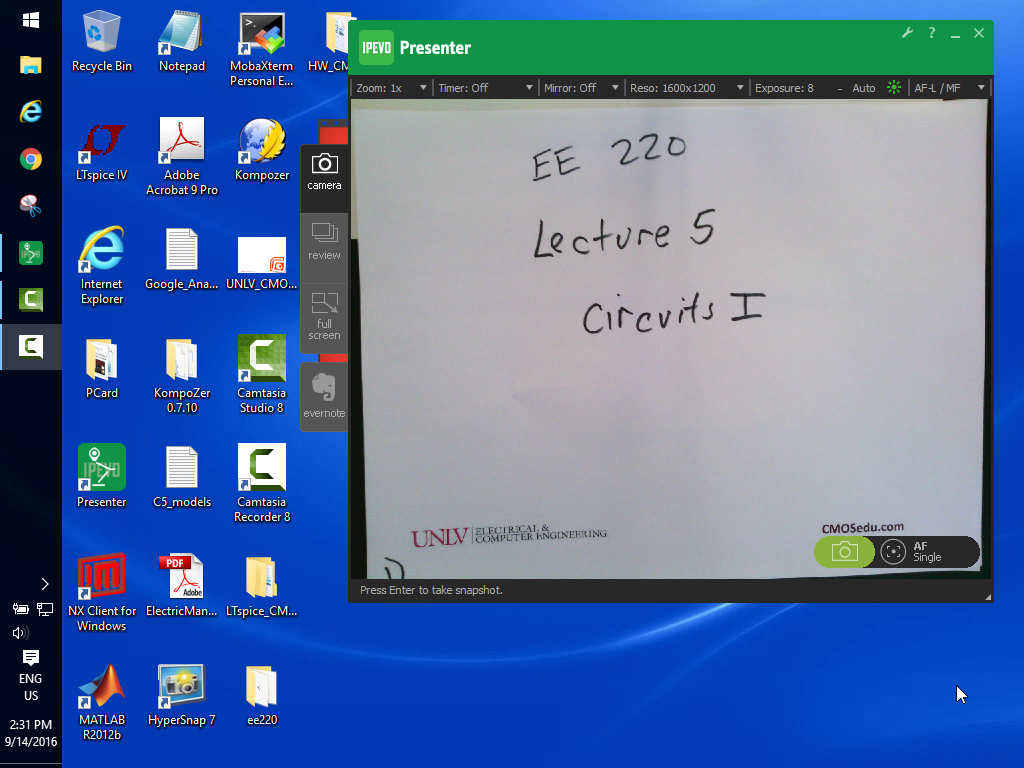Click the battery power tray icon
Screen dimensions: 1024x768
(20, 609)
